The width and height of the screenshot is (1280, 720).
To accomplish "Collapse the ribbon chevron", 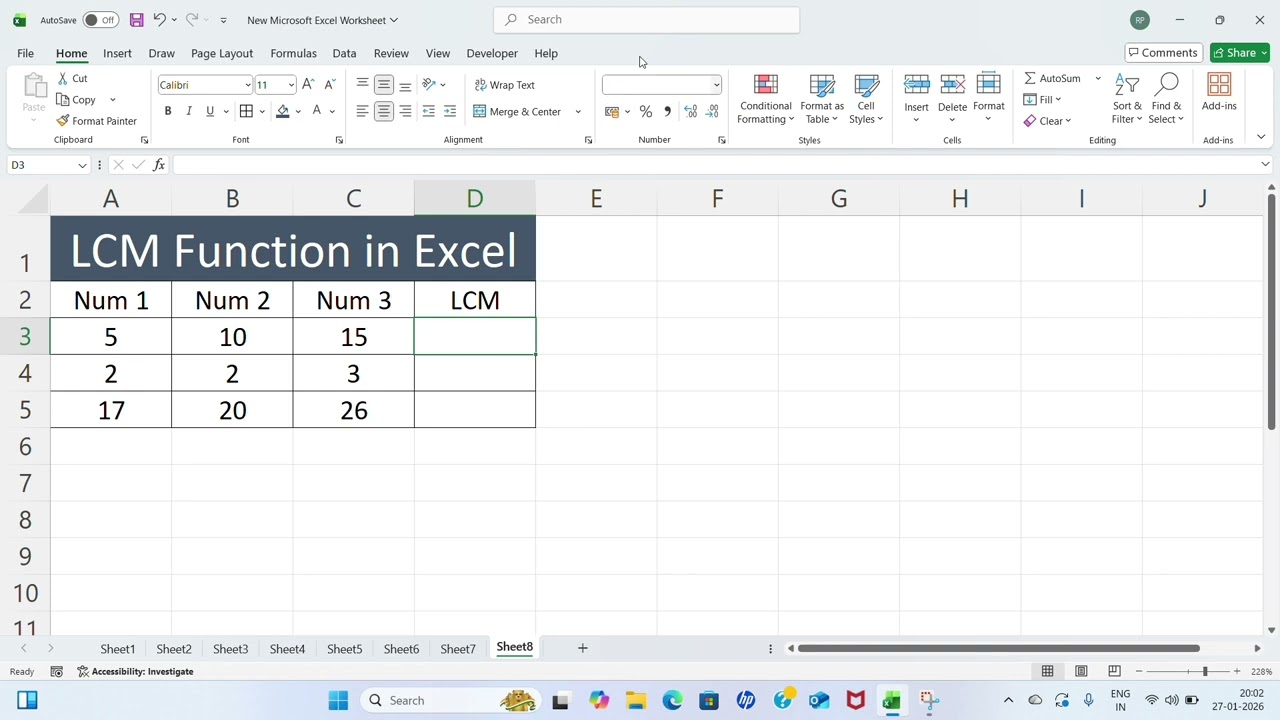I will 1260,137.
